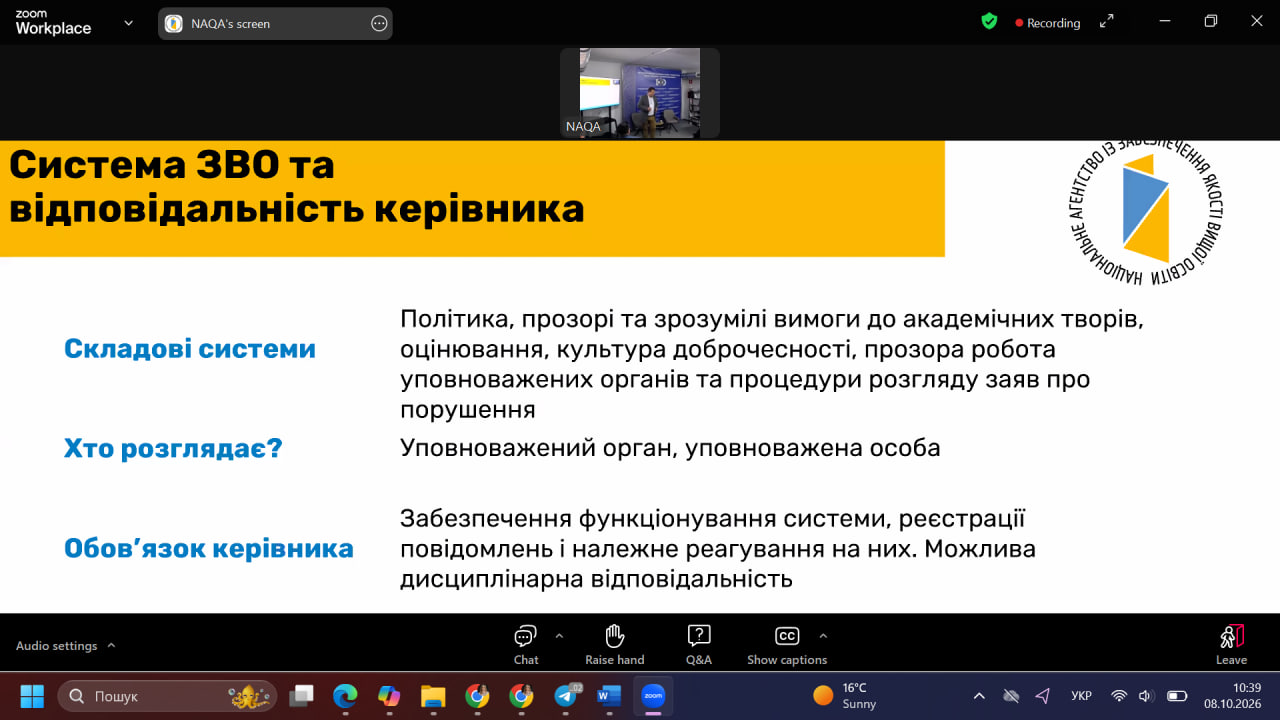Expand Audio settings chevron
The width and height of the screenshot is (1280, 720).
coord(111,646)
